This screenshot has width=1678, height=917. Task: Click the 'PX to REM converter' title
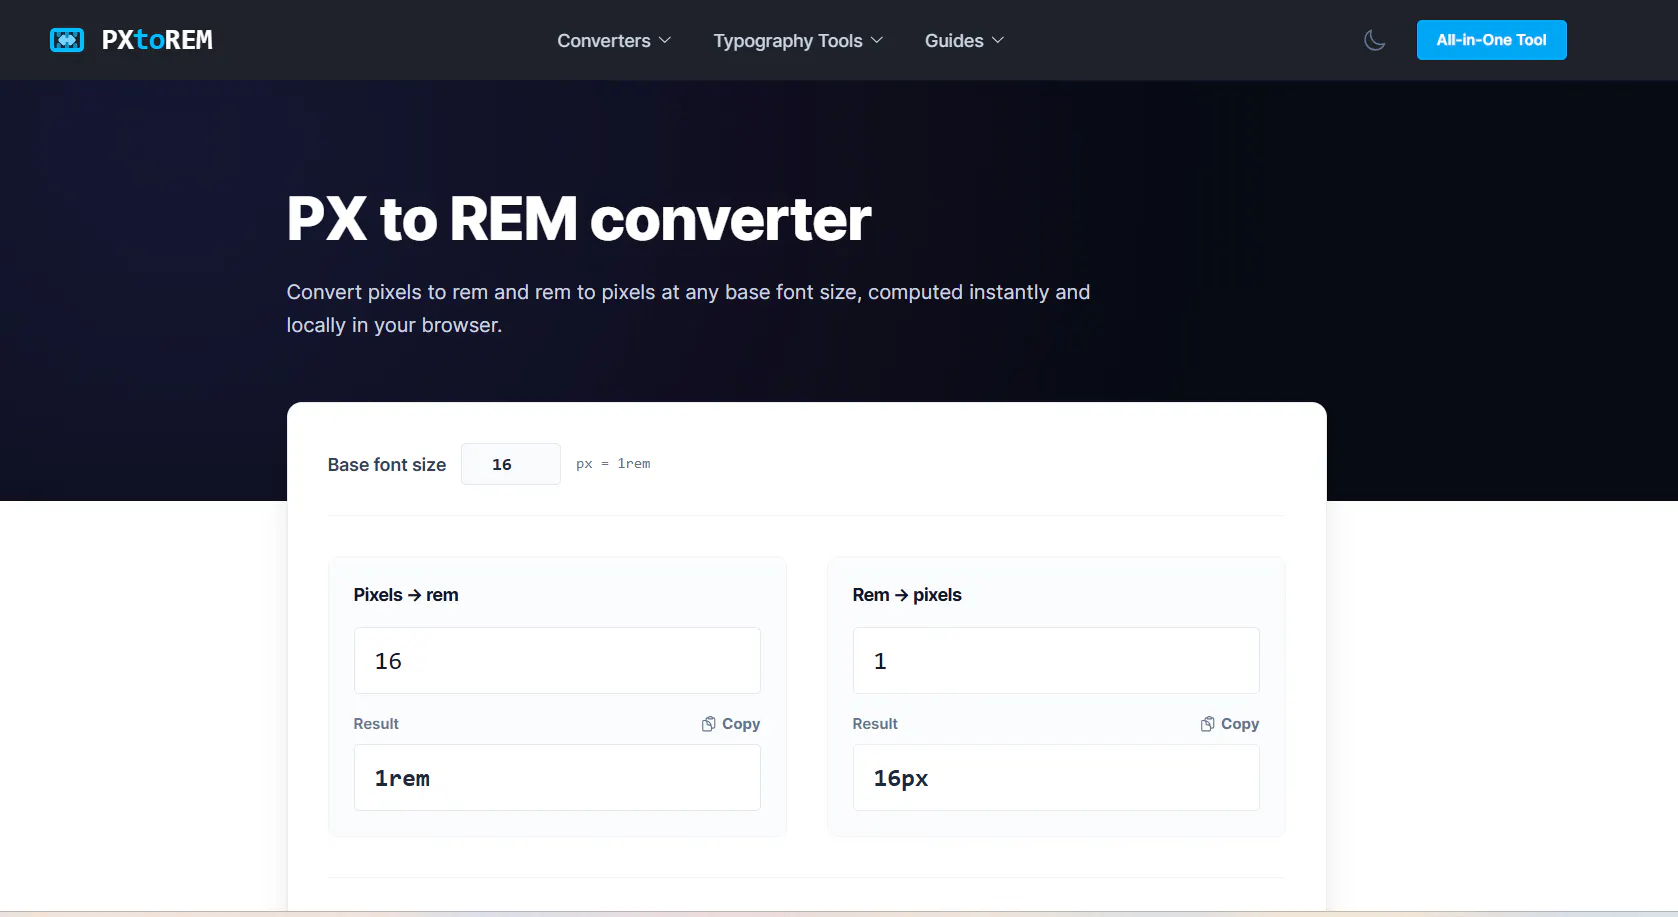(x=579, y=219)
